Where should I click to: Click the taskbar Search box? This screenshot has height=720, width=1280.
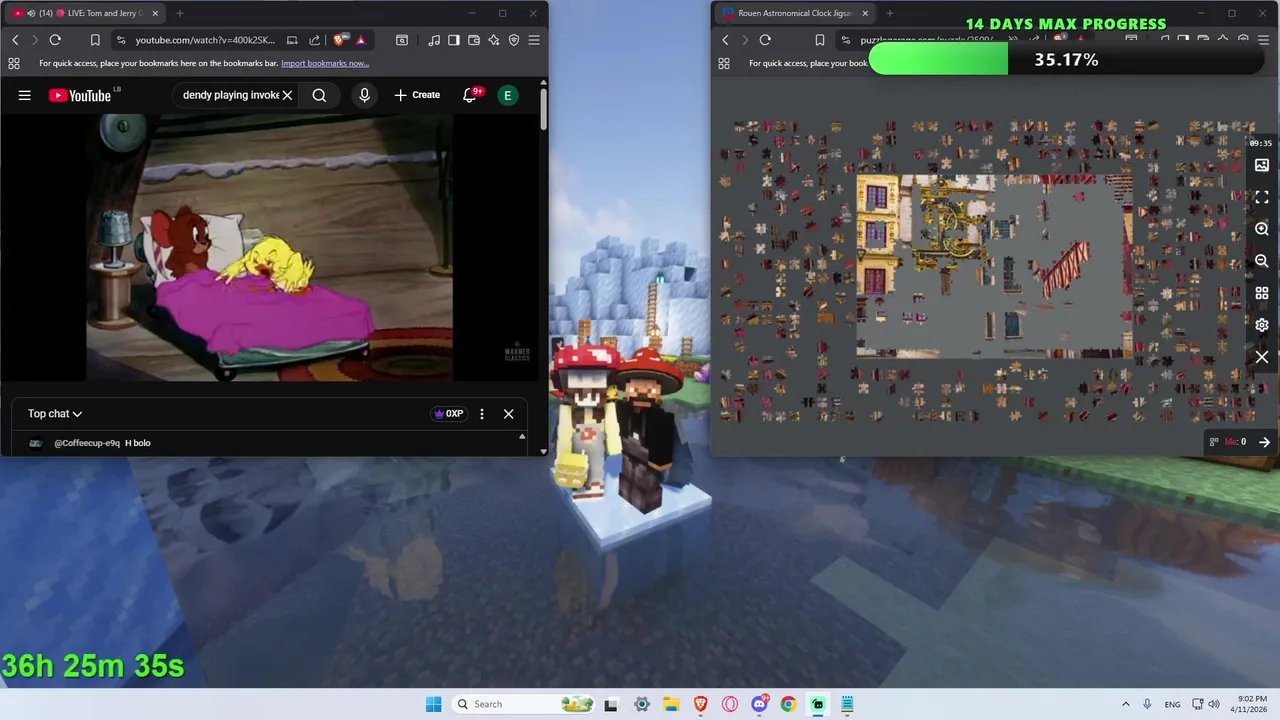click(x=523, y=704)
